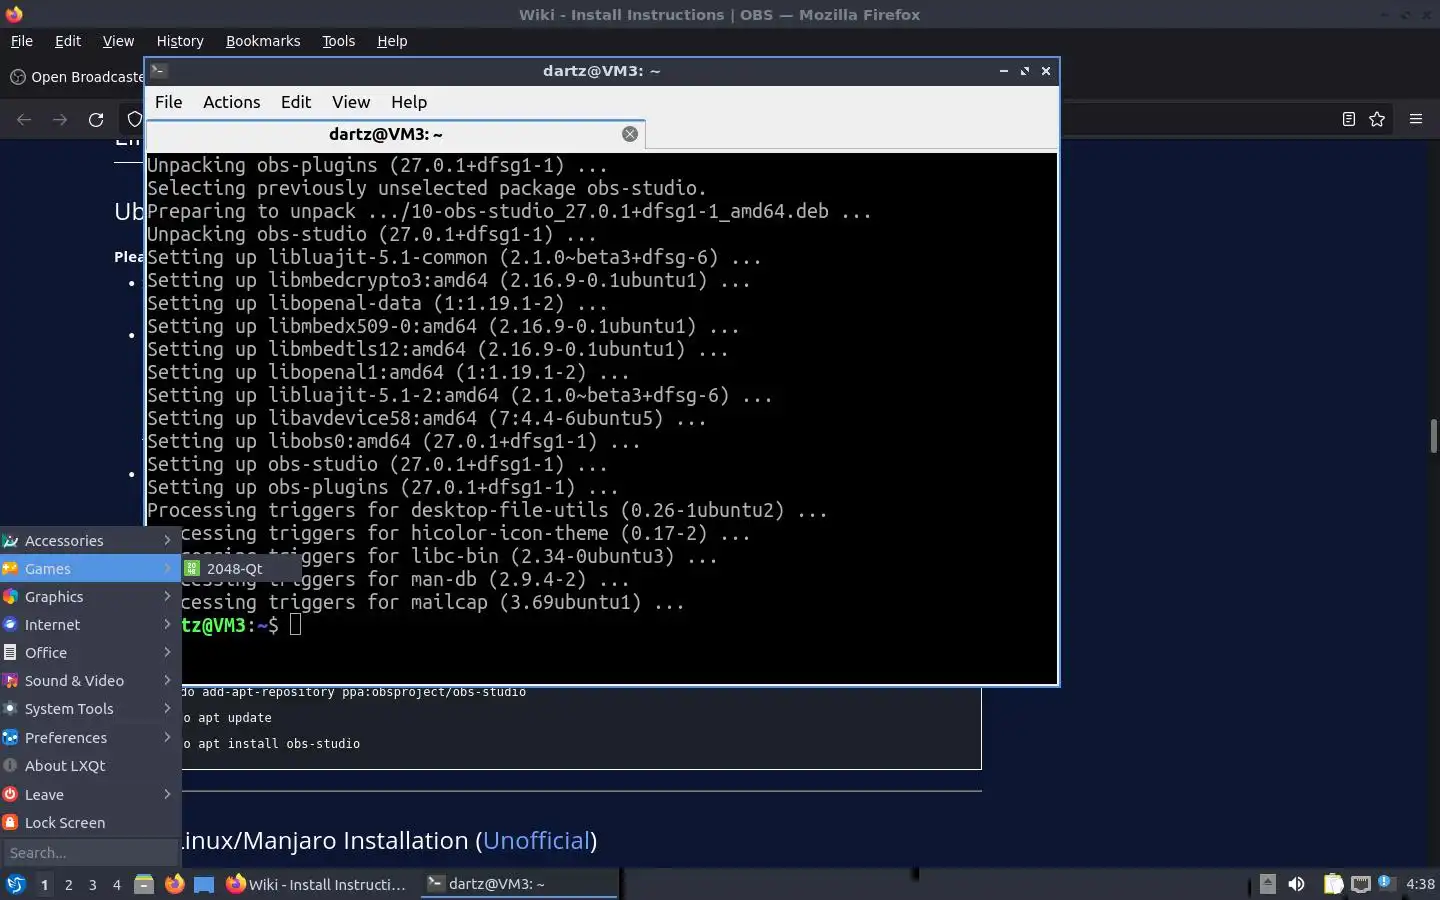Click the show desktop icon in the panel
Image resolution: width=1440 pixels, height=900 pixels.
(204, 884)
